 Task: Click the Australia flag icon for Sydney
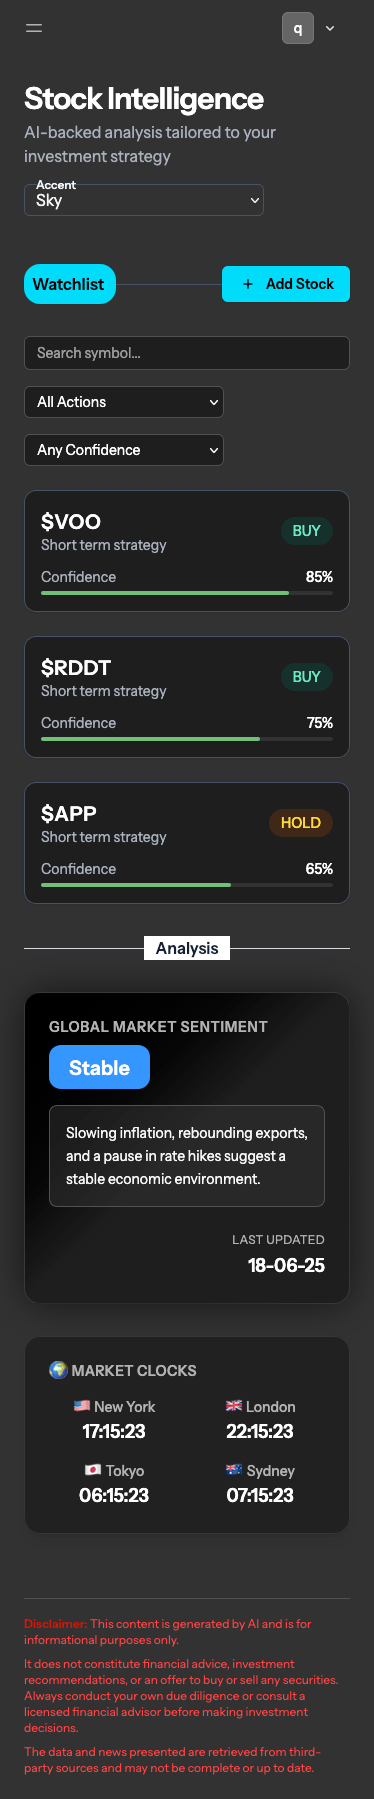pos(234,1470)
